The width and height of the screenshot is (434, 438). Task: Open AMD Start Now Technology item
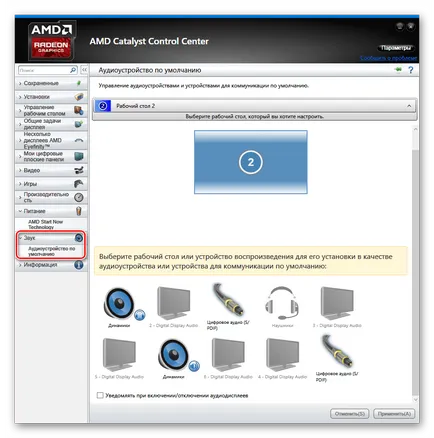[45, 224]
